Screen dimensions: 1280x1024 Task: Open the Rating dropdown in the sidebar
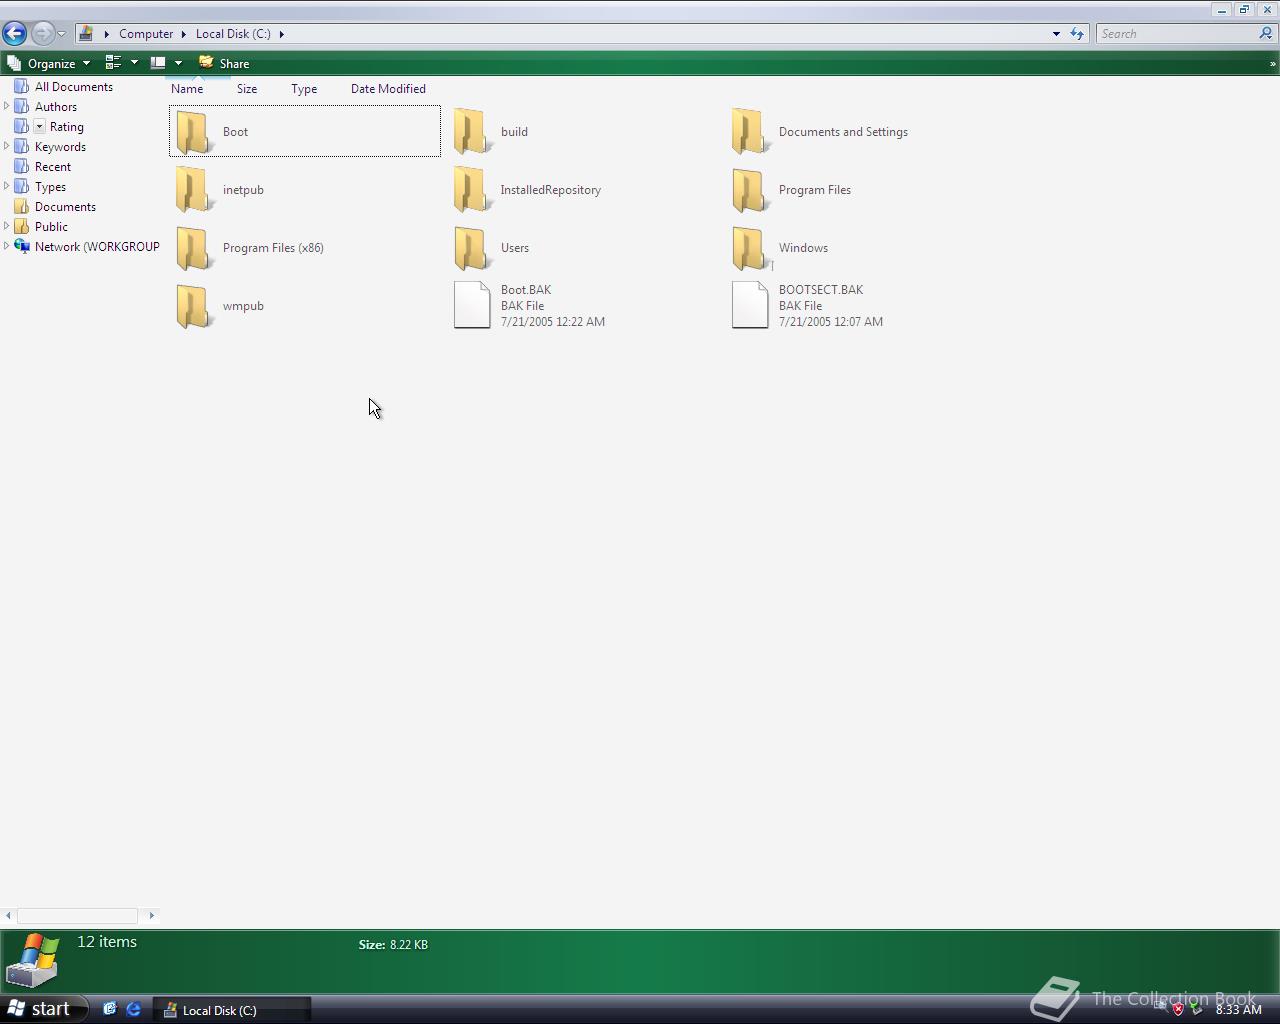40,127
